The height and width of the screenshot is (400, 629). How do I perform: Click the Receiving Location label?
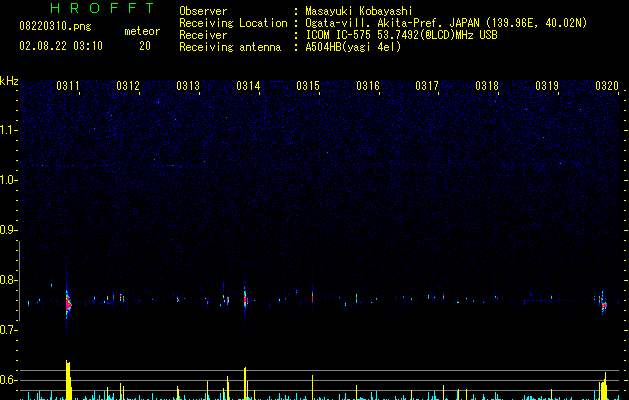(x=233, y=23)
